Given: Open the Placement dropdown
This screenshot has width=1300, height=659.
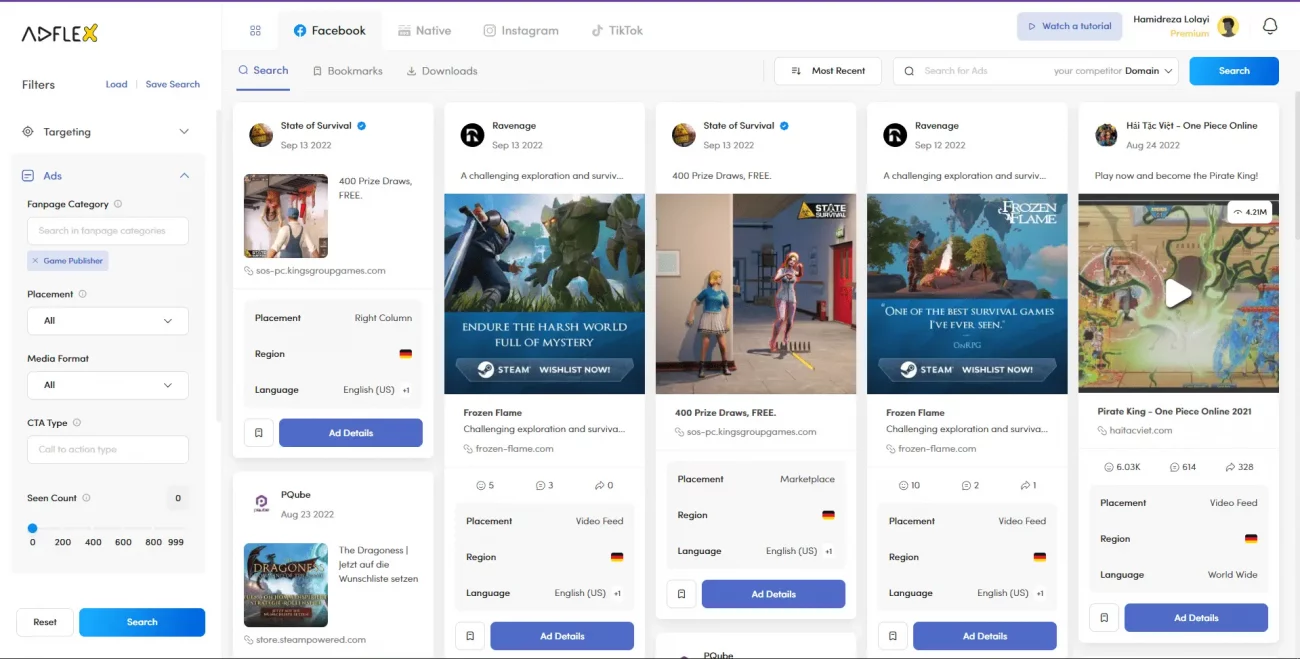Looking at the screenshot, I should [x=108, y=321].
